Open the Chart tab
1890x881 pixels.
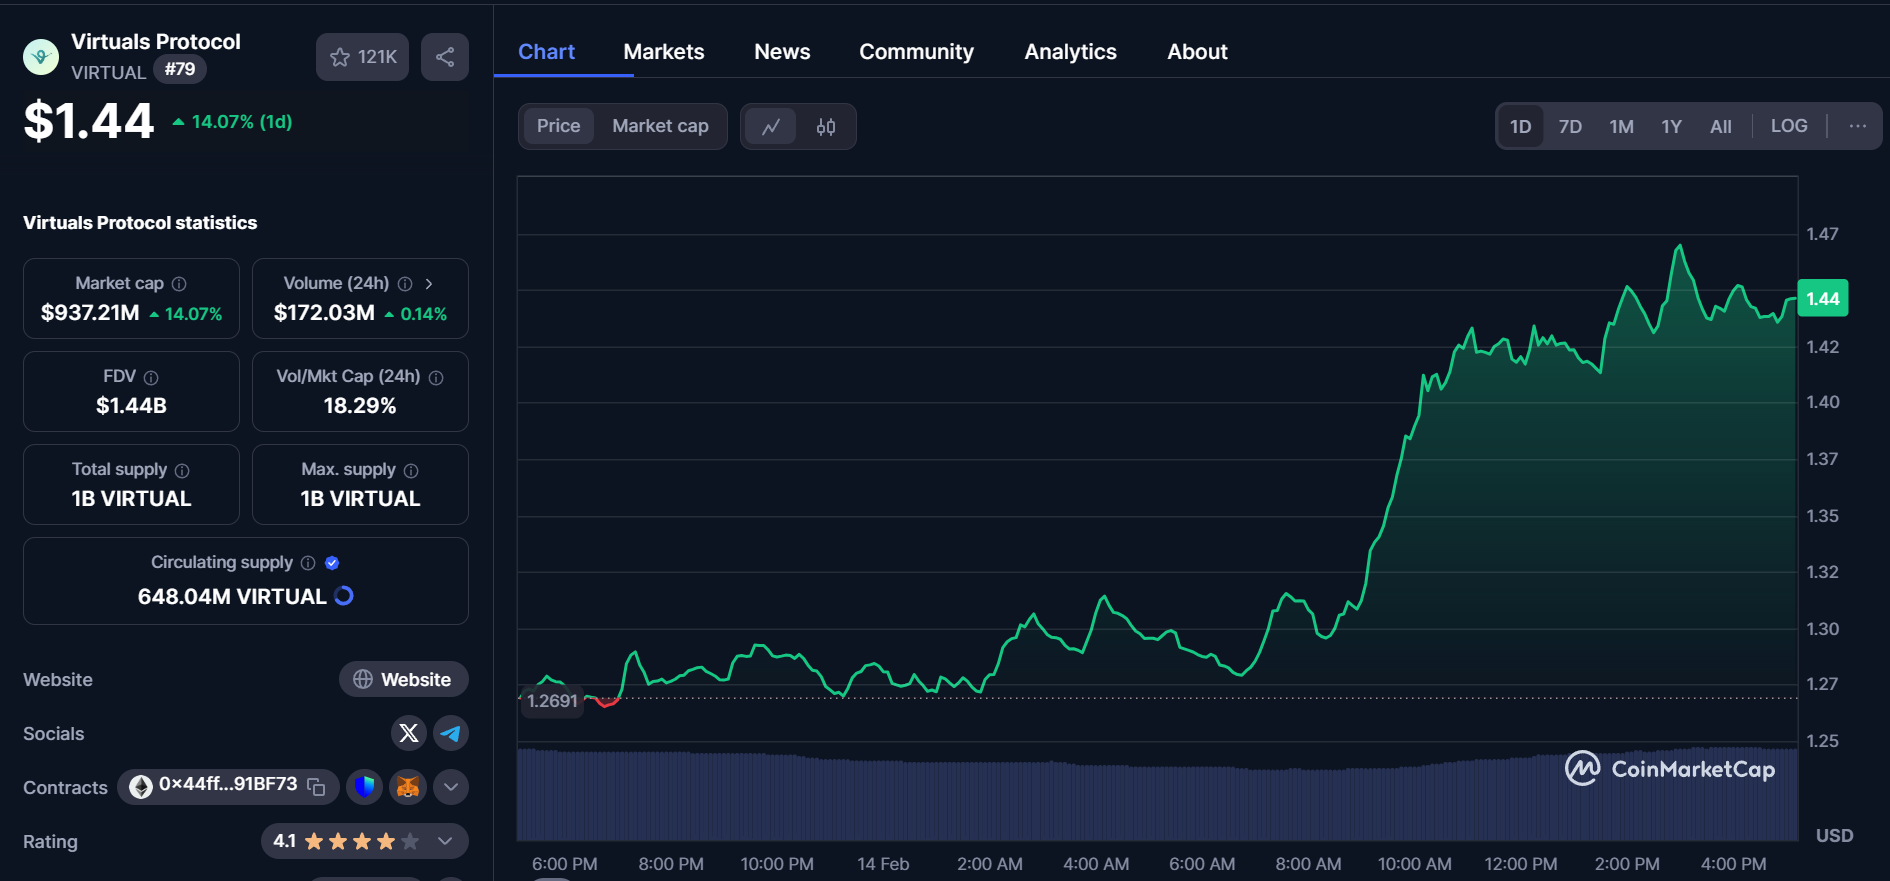546,52
